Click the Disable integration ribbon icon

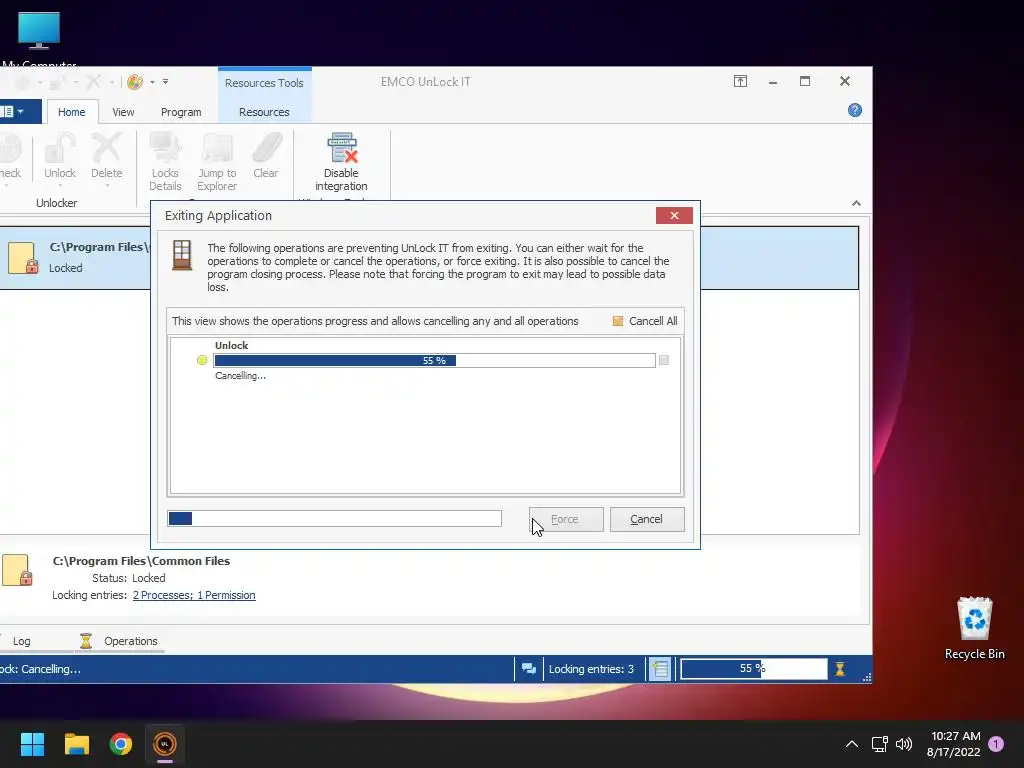click(342, 148)
